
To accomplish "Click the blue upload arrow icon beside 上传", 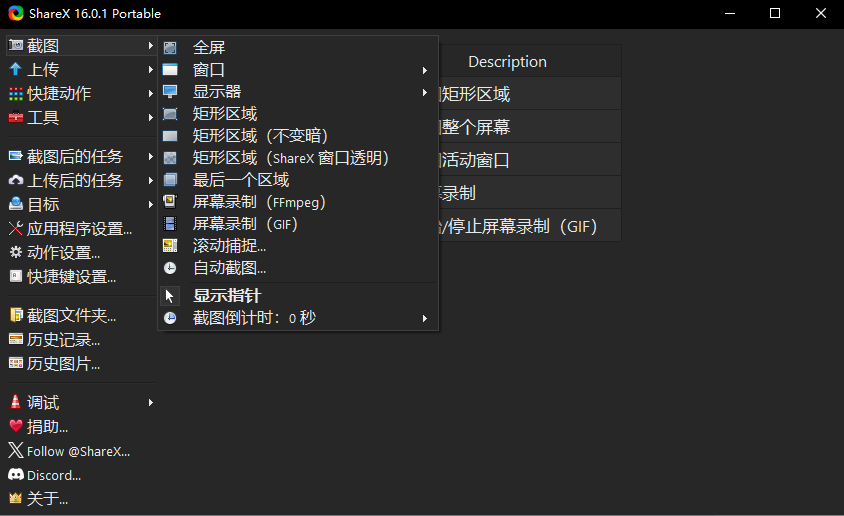I will 16,69.
